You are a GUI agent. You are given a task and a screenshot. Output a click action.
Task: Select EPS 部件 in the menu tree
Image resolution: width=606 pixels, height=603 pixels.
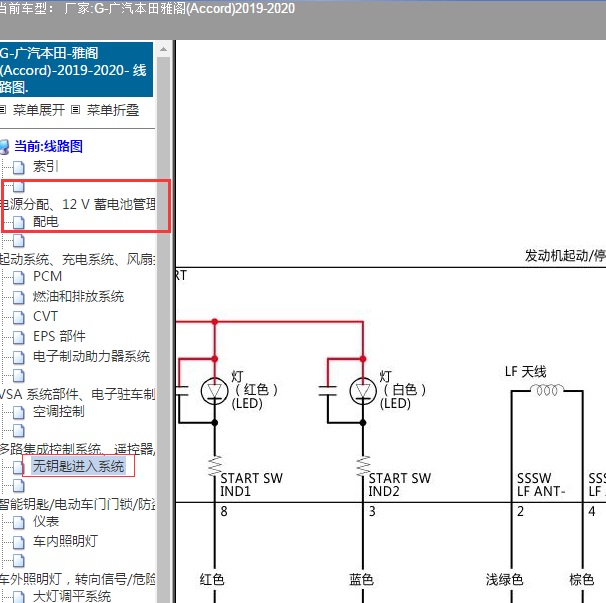tap(59, 336)
